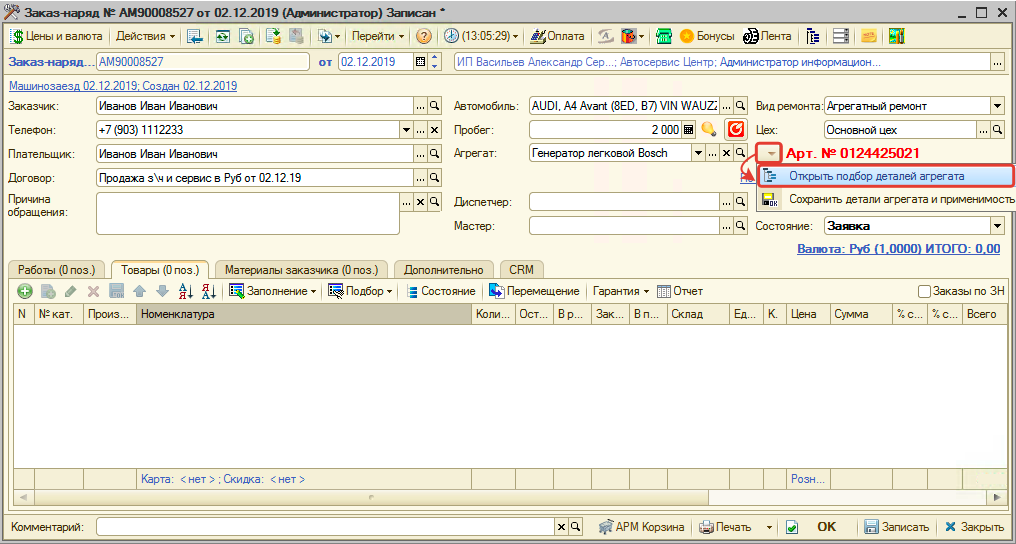Click the help question mark icon

[424, 36]
